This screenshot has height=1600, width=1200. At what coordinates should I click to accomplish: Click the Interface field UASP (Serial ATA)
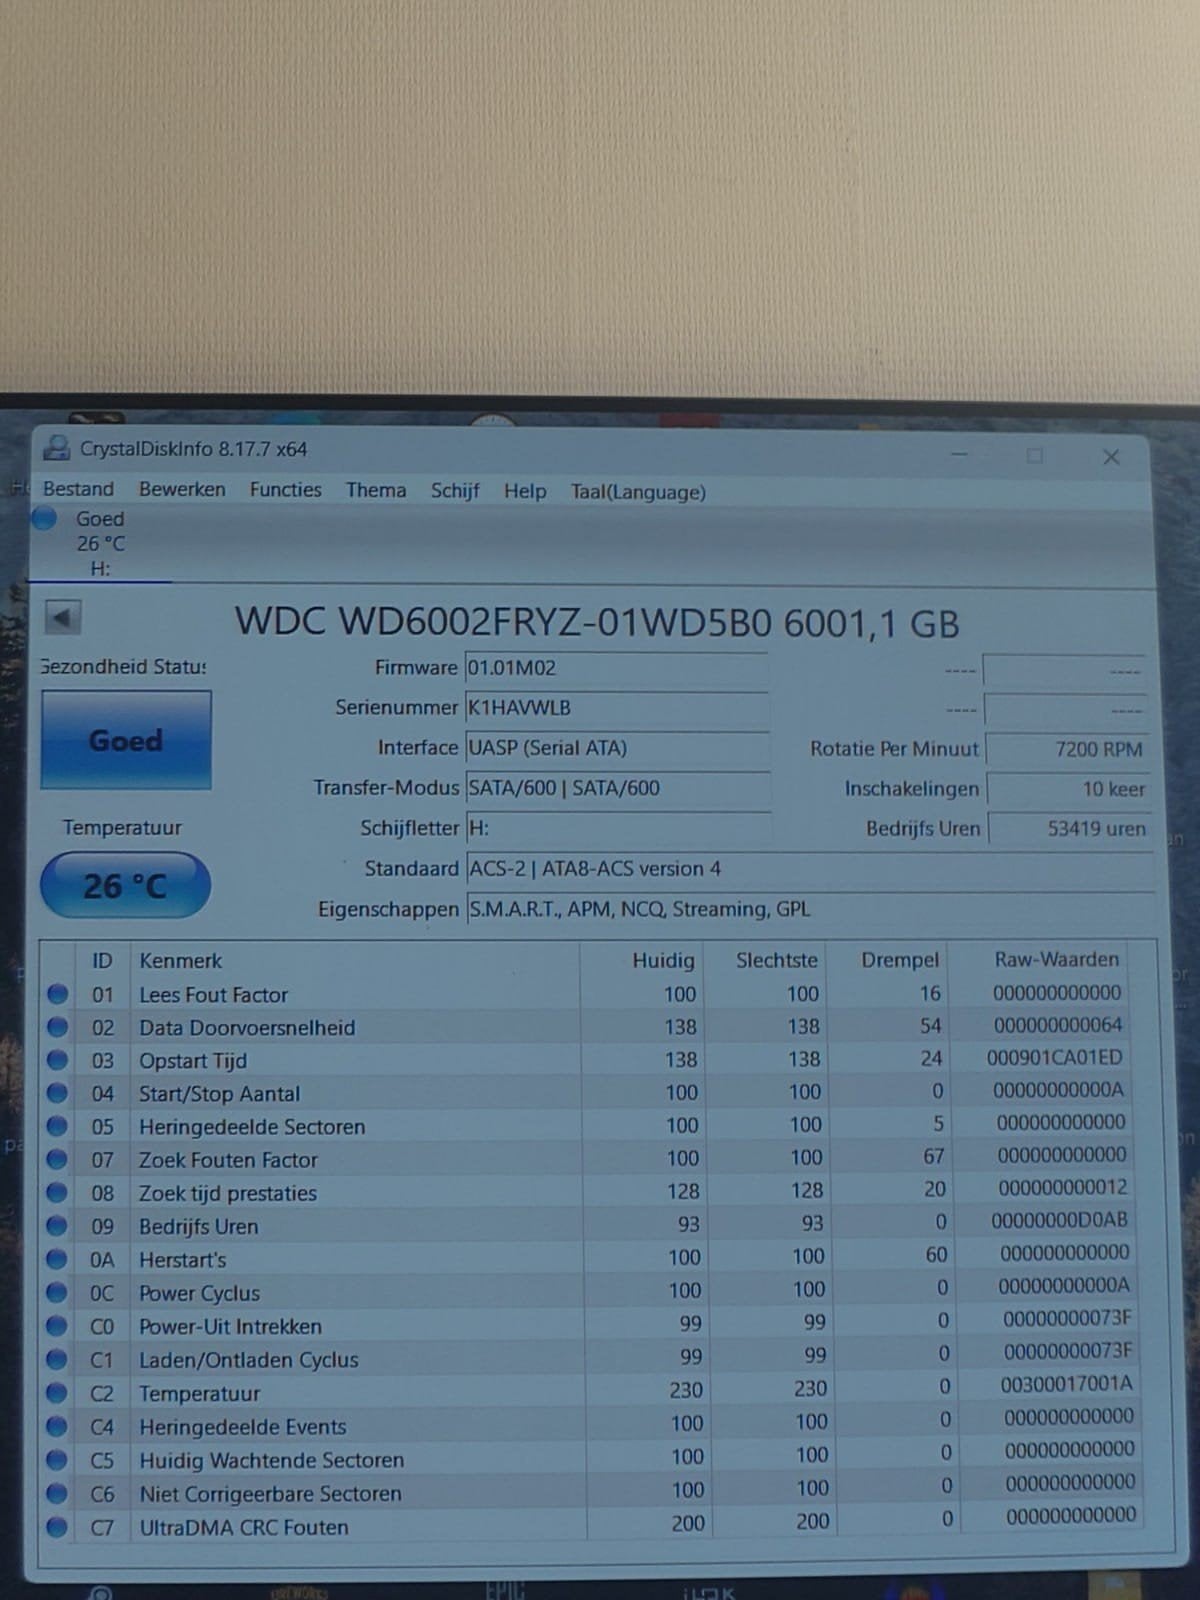click(617, 747)
